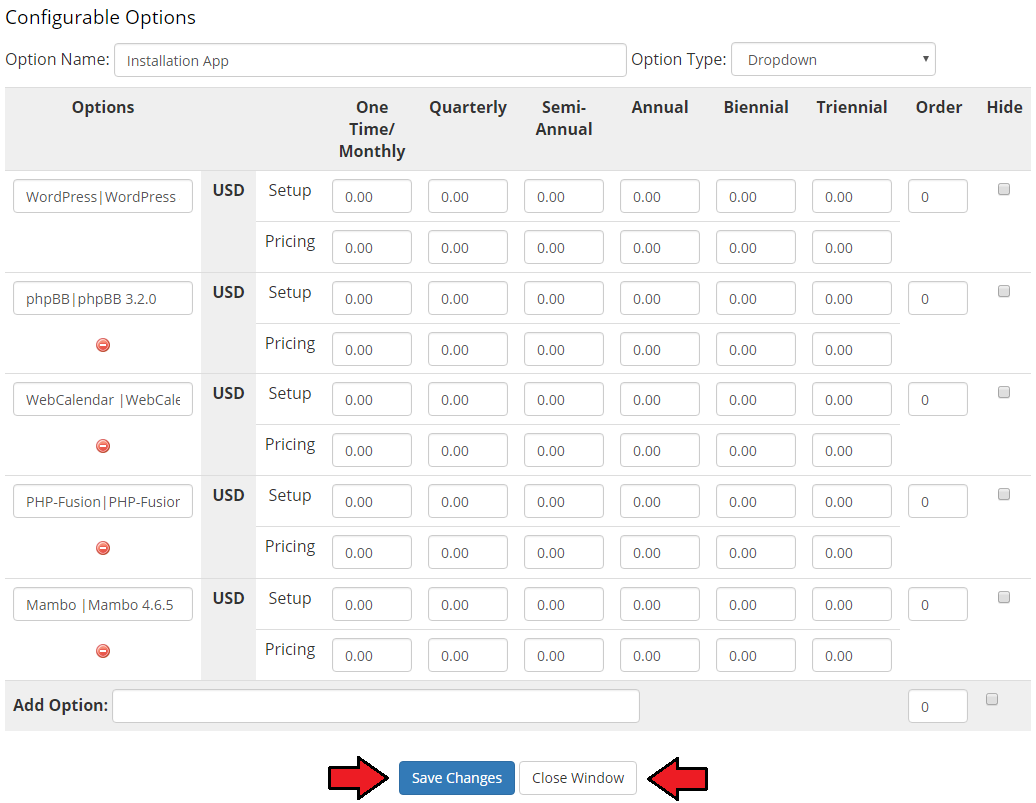Viewport: 1036px width, 803px height.
Task: Tick the Hide checkbox for Add Option row
Action: (x=992, y=699)
